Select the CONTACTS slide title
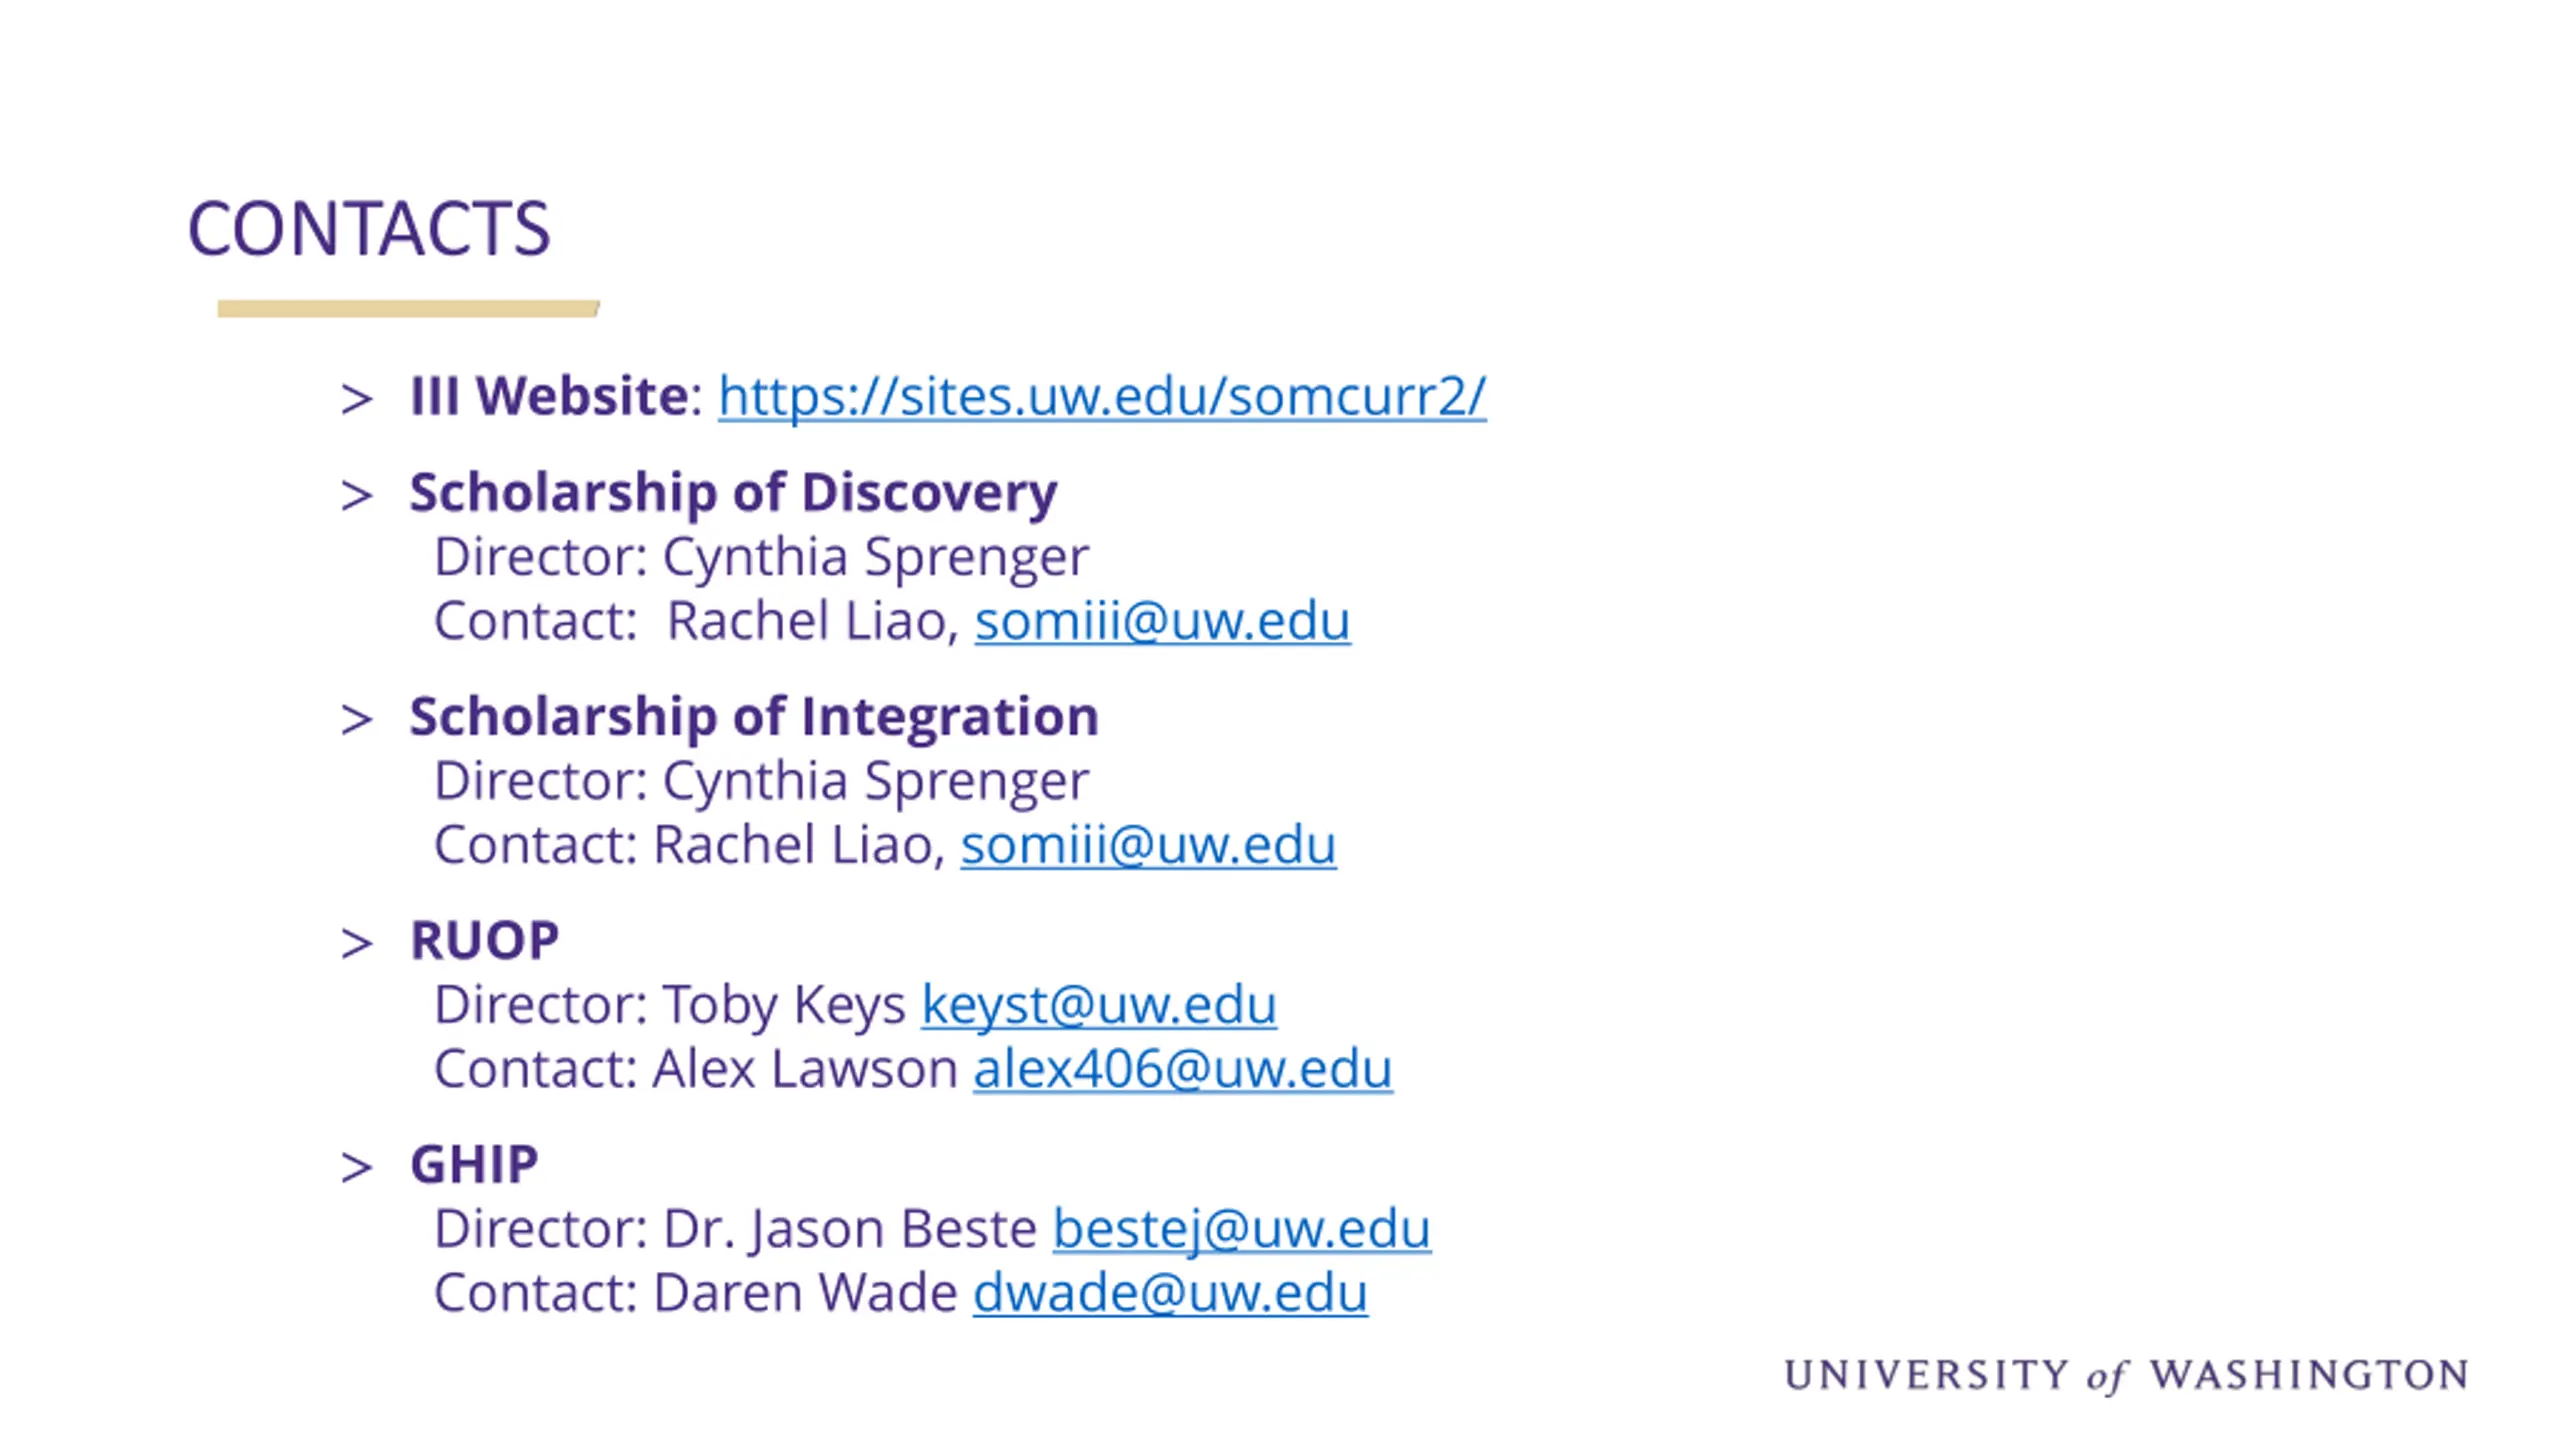Screen dimensions: 2560x1440 point(369,229)
